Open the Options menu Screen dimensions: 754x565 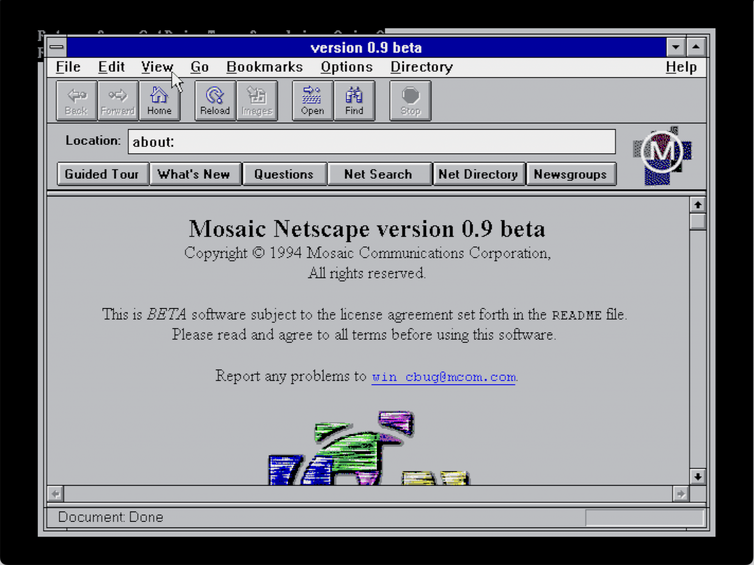(x=346, y=67)
